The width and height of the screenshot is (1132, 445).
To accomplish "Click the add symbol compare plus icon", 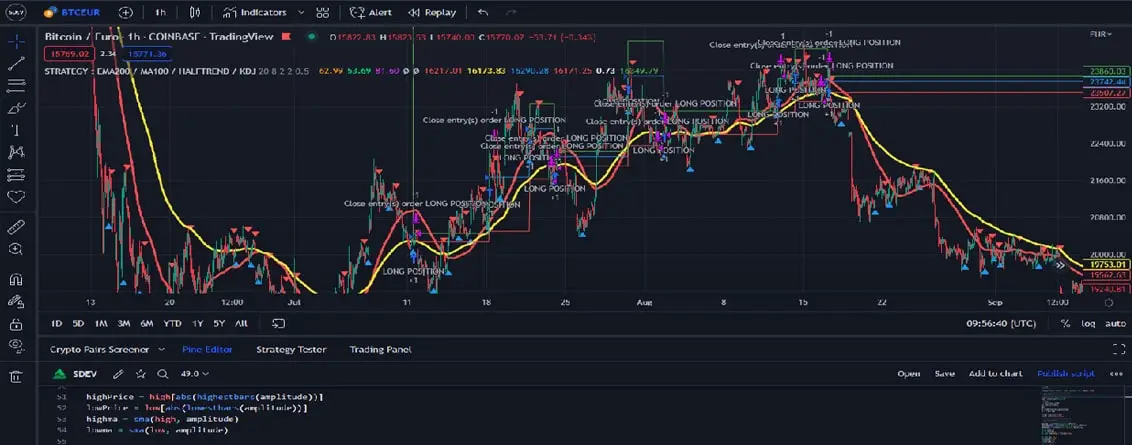I will click(125, 13).
